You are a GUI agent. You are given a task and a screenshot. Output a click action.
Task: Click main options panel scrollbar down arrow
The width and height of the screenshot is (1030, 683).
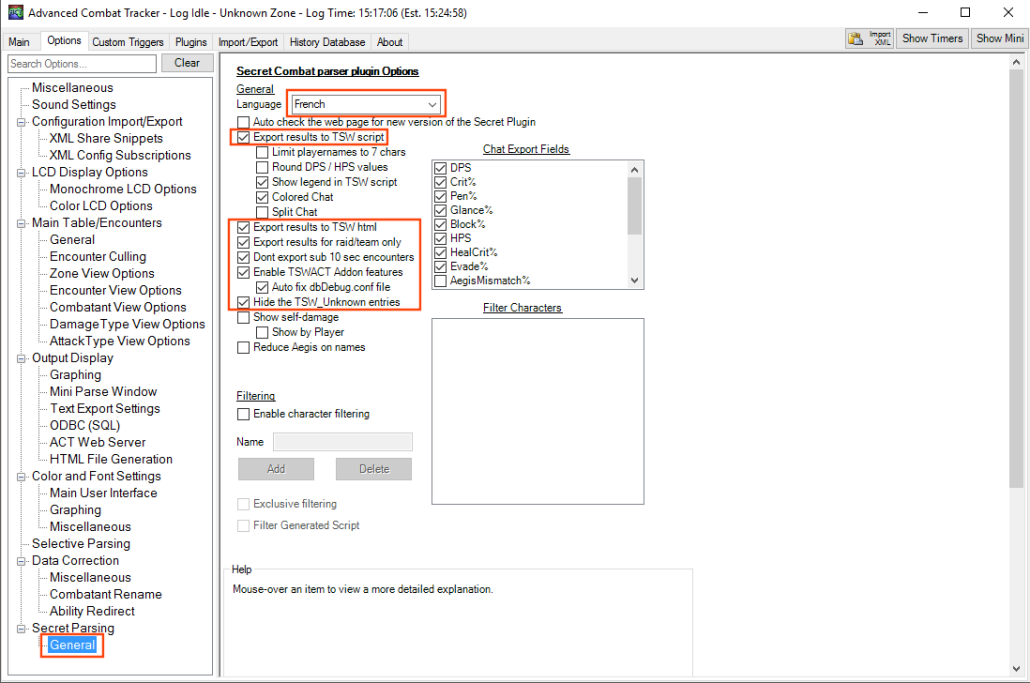click(1016, 669)
